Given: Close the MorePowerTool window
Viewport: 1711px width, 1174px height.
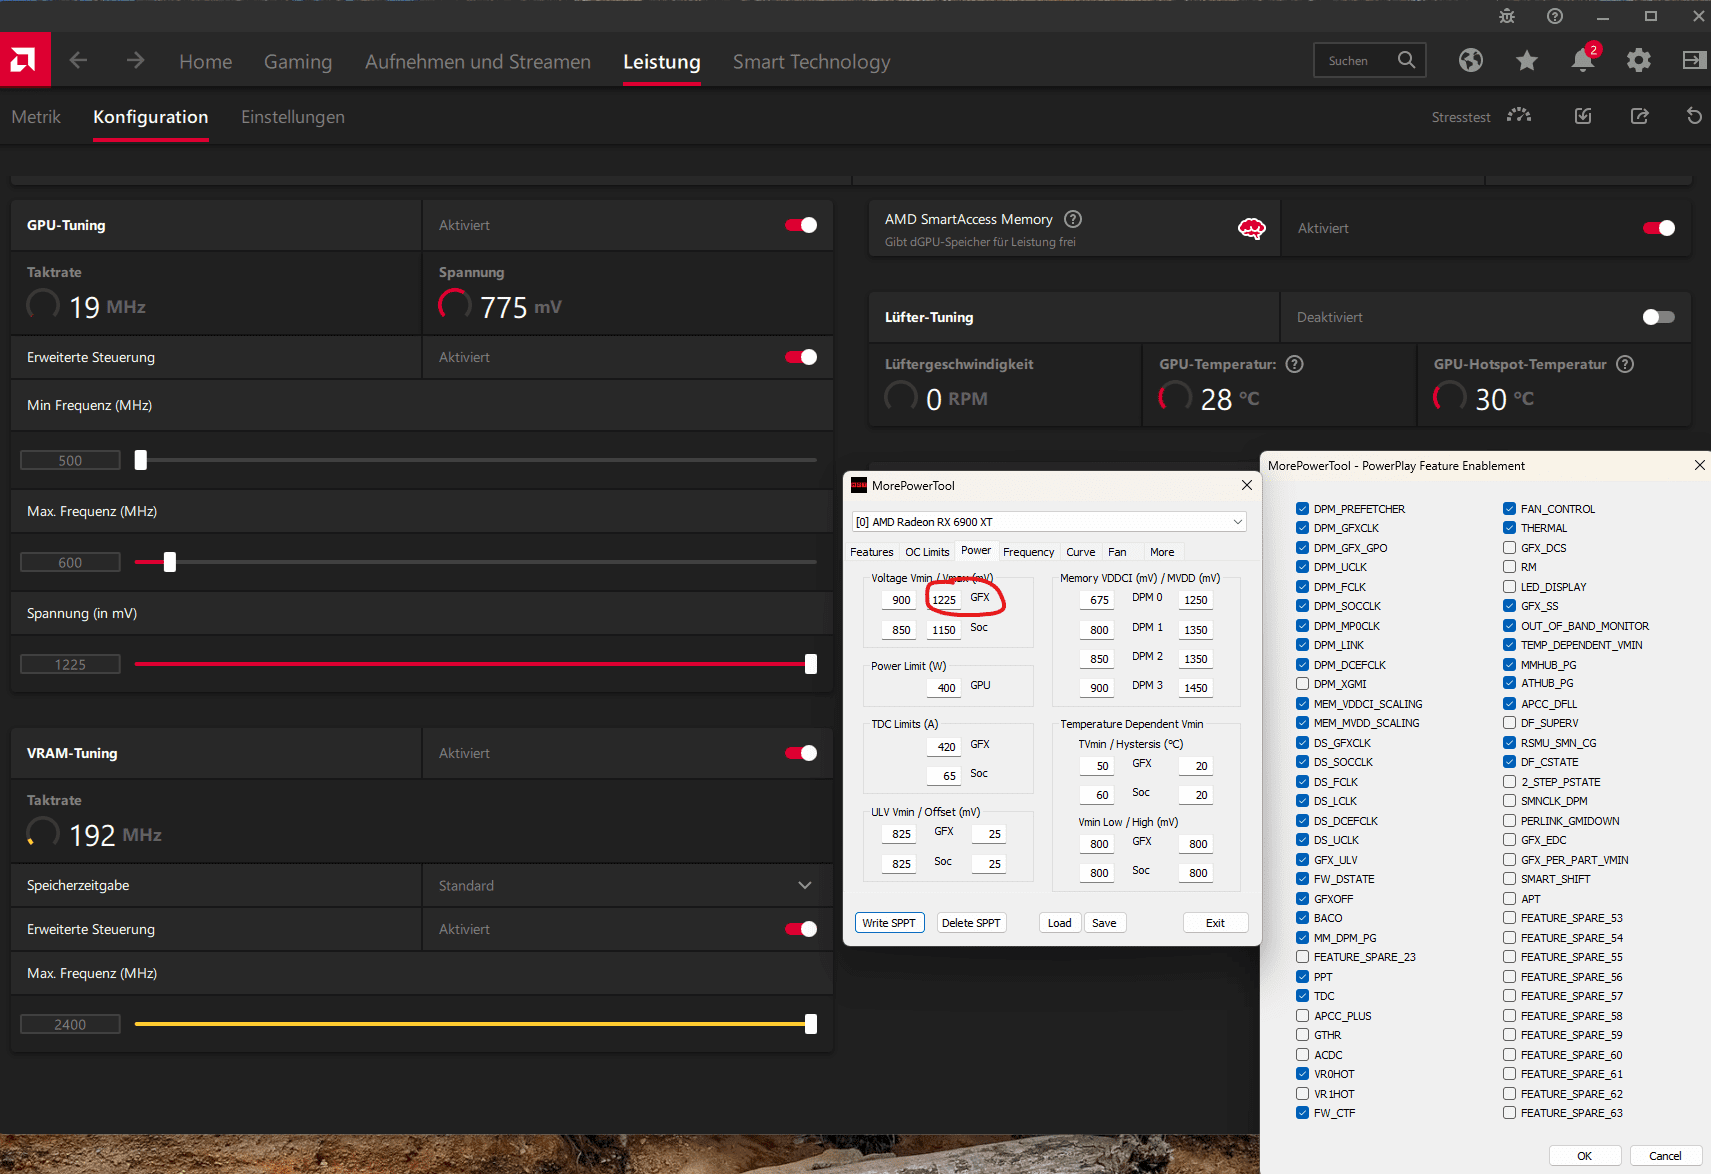Looking at the screenshot, I should pyautogui.click(x=1246, y=485).
